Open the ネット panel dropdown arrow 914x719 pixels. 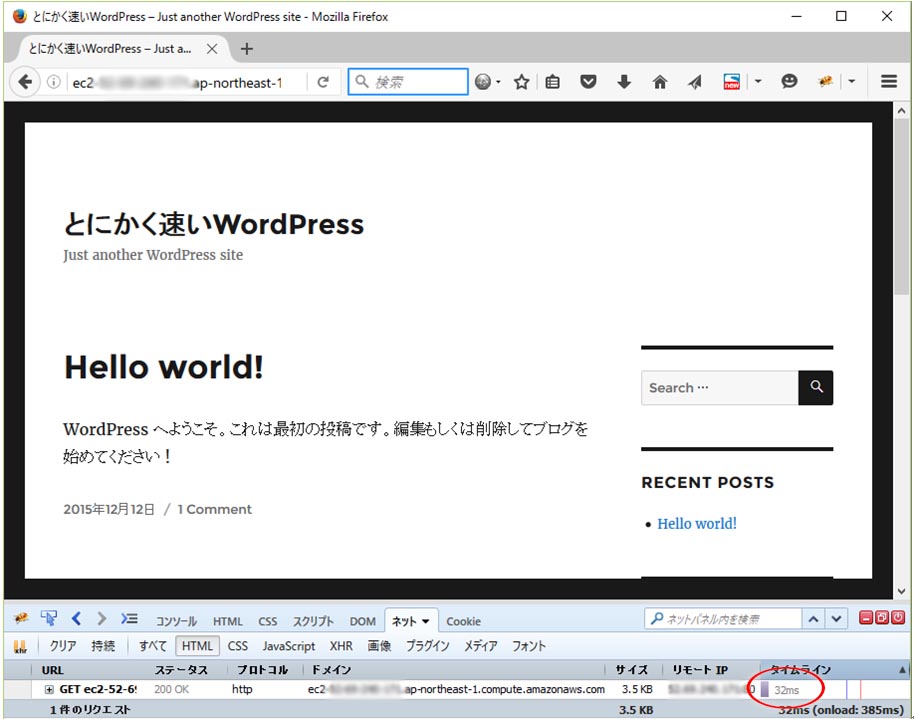[x=427, y=620]
